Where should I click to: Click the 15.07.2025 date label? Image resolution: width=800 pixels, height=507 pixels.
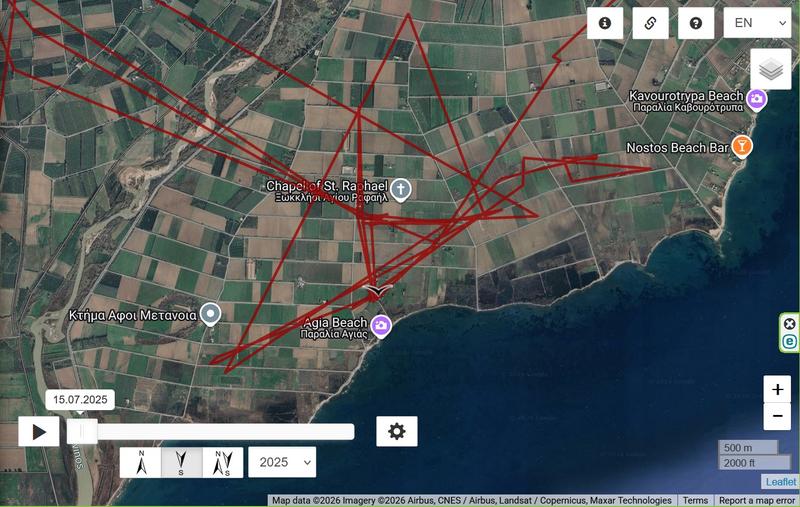pyautogui.click(x=80, y=399)
